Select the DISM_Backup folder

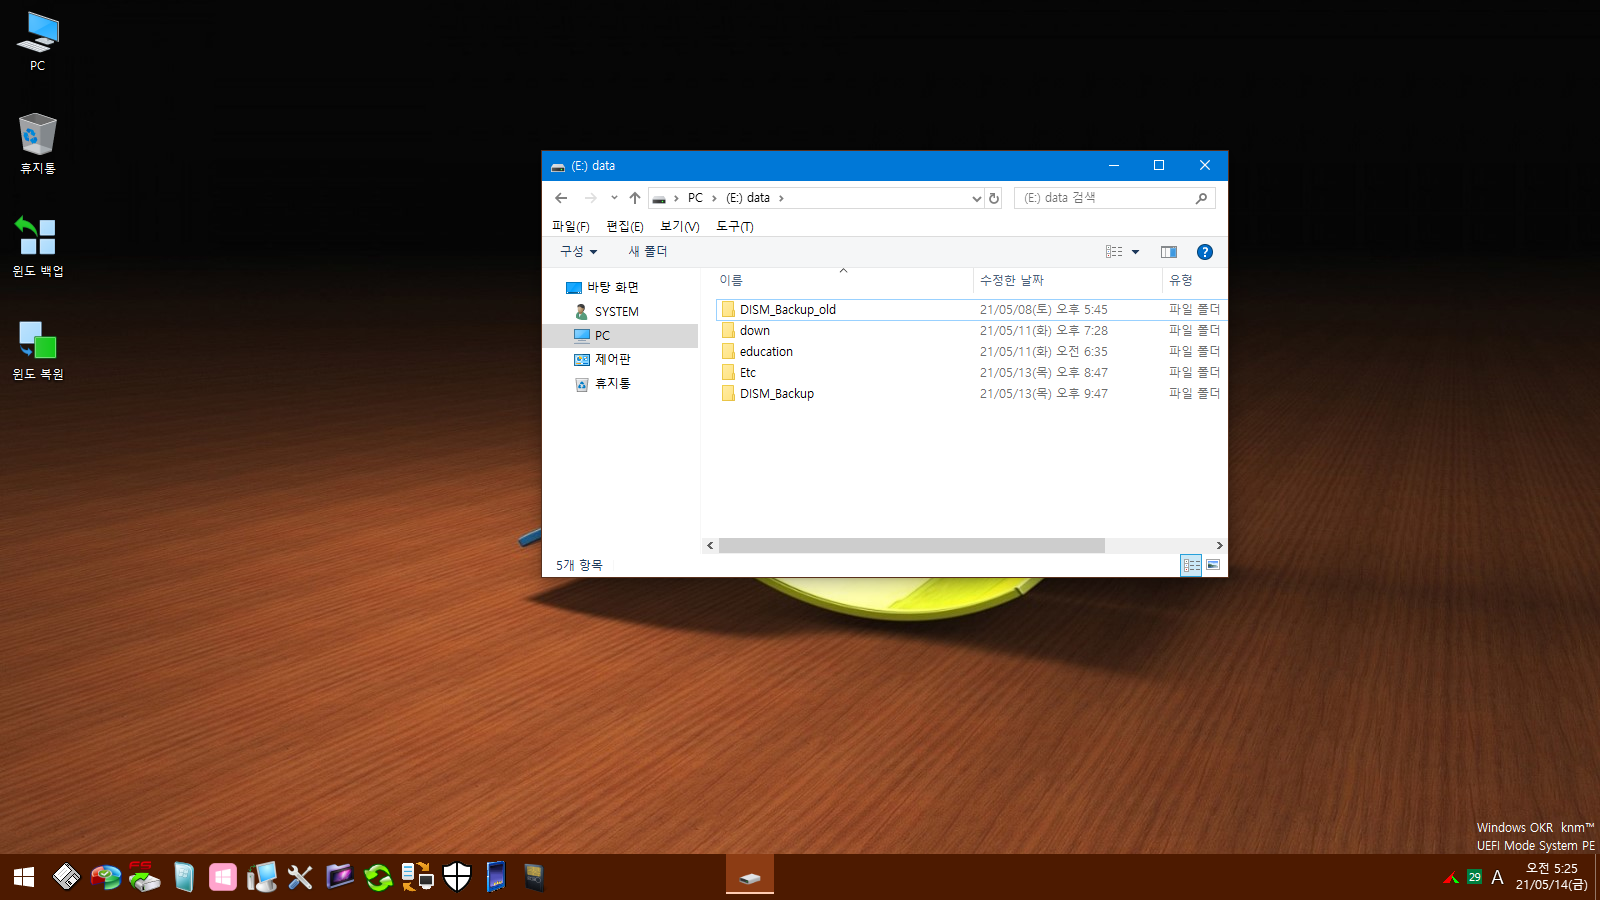click(x=971, y=394)
